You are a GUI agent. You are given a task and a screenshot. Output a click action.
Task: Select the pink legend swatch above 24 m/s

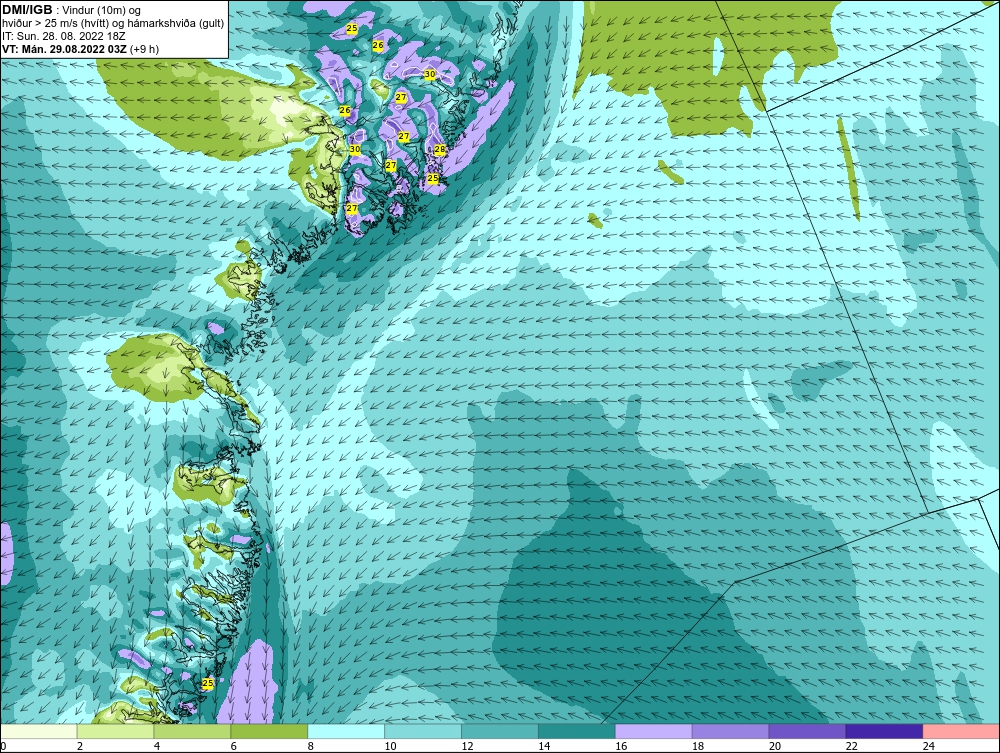[x=961, y=731]
